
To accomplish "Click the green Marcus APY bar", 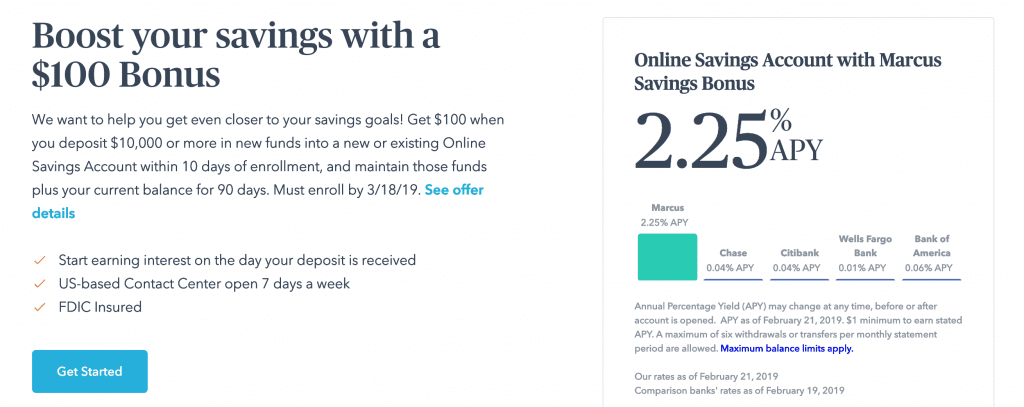I will click(x=667, y=257).
